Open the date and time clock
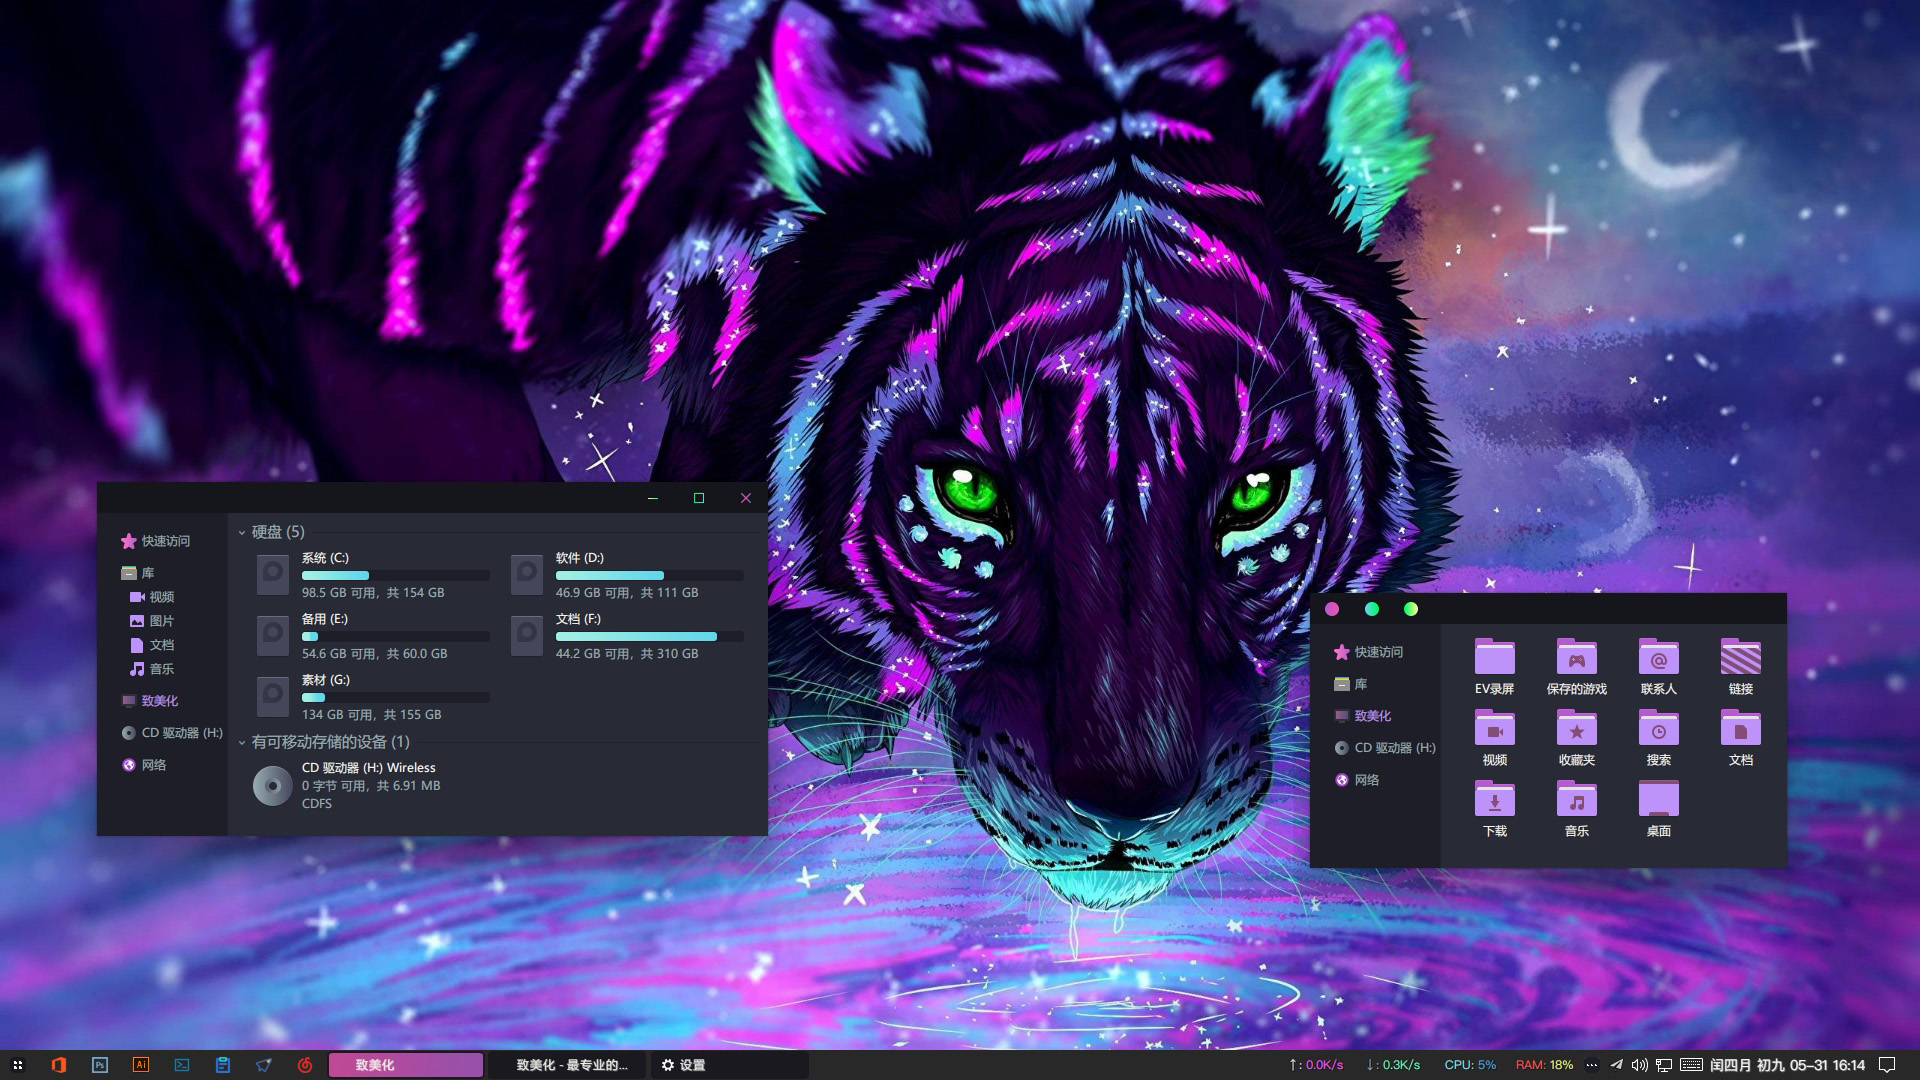This screenshot has width=1920, height=1080. (x=1787, y=1065)
